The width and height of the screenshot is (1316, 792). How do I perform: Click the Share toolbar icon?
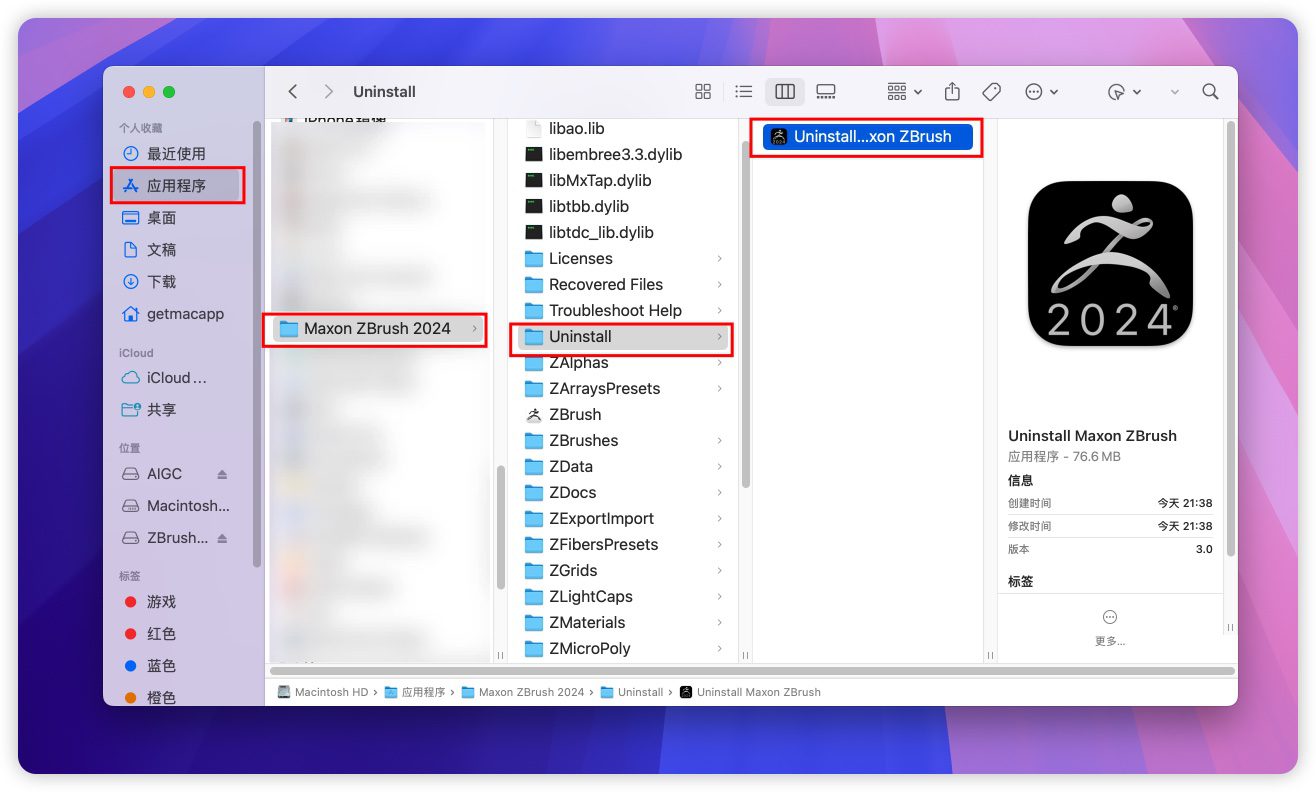pyautogui.click(x=952, y=92)
